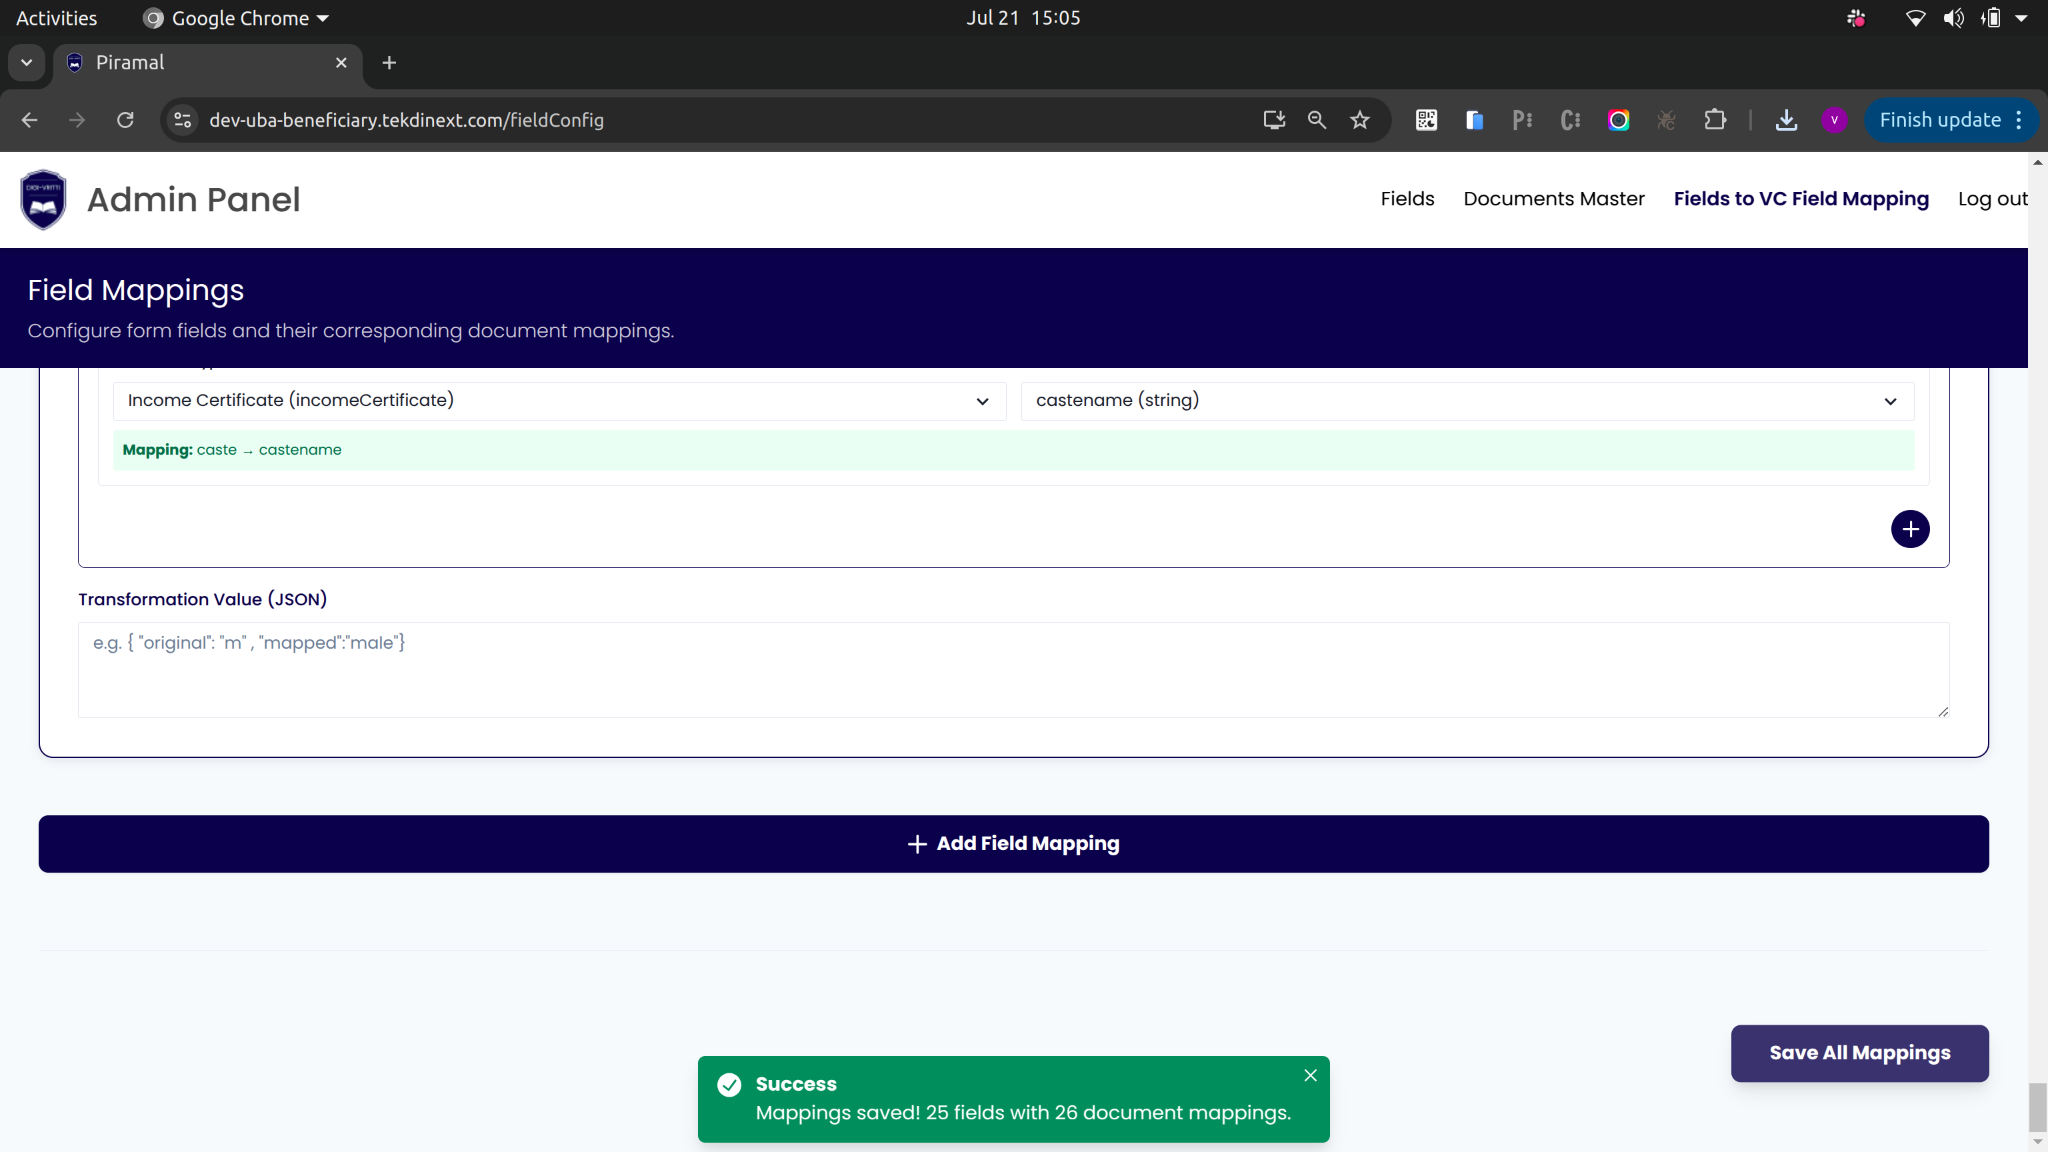
Task: Open tab search dropdown arrow
Action: pyautogui.click(x=27, y=62)
